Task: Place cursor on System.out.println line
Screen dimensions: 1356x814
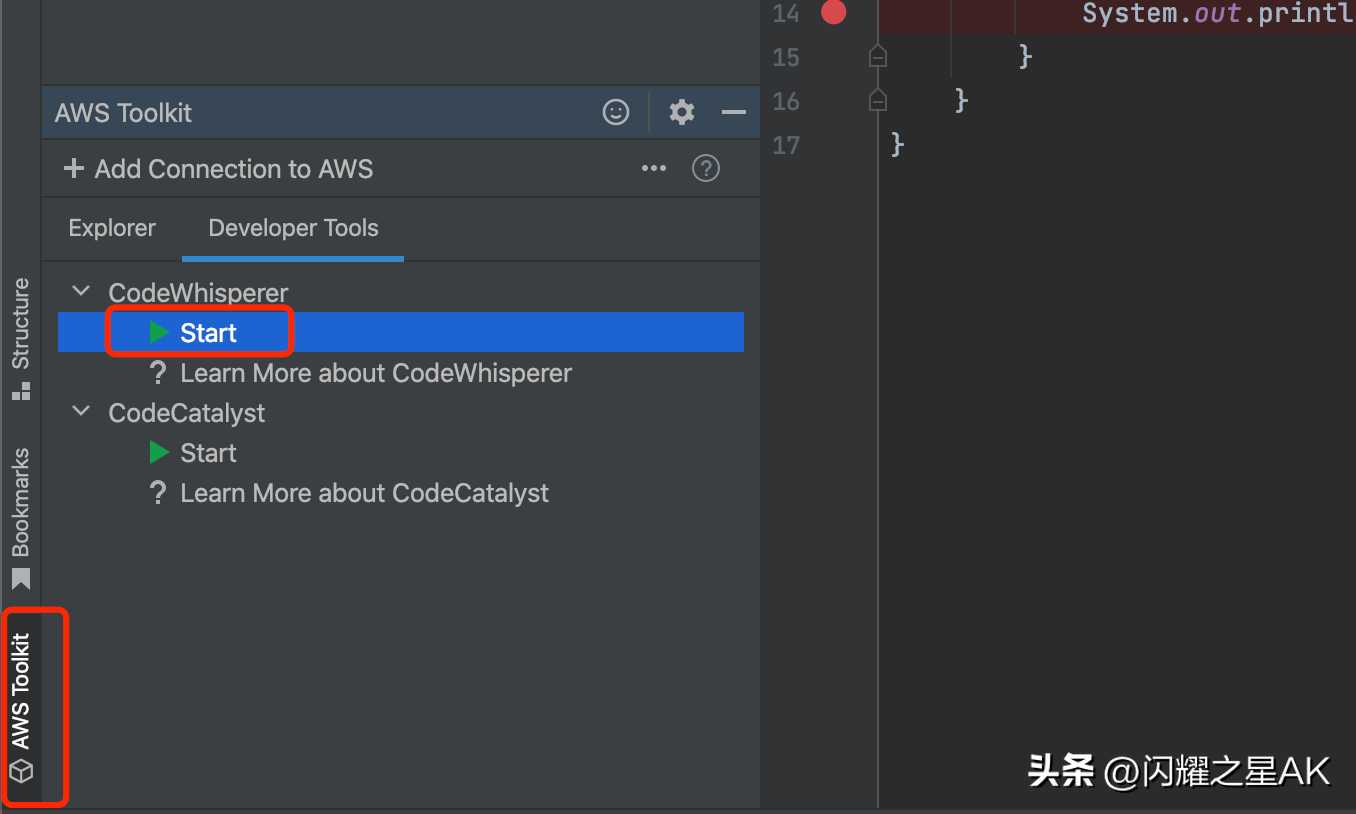Action: [1218, 15]
